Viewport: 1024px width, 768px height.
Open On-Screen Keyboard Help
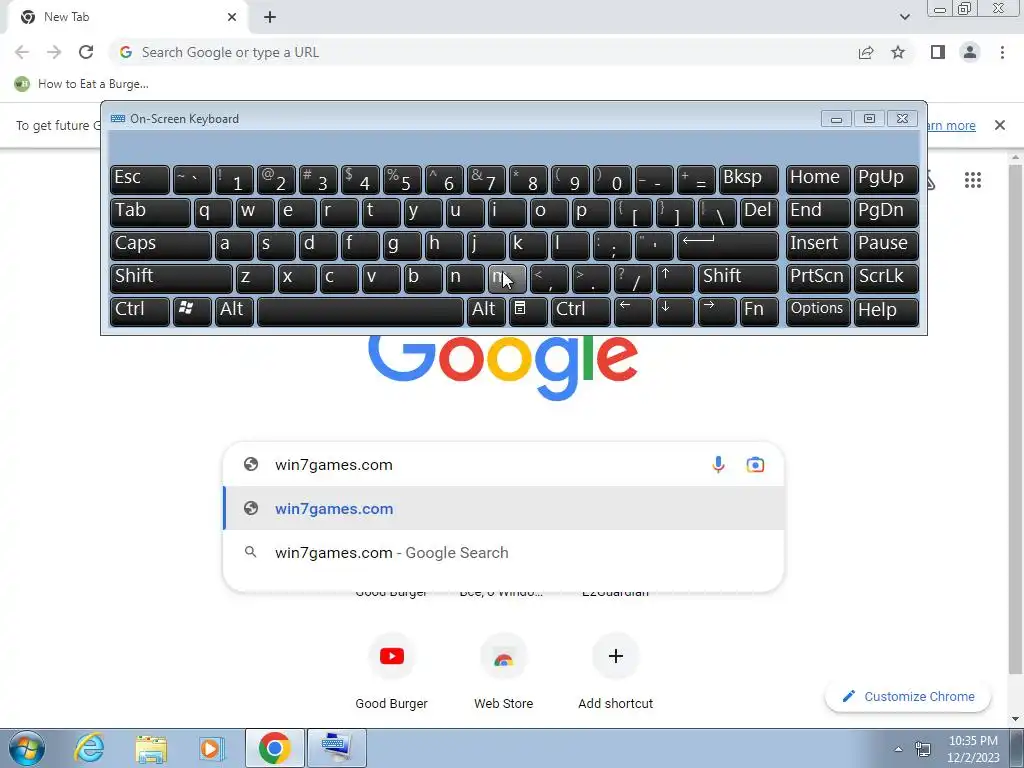pyautogui.click(x=886, y=311)
